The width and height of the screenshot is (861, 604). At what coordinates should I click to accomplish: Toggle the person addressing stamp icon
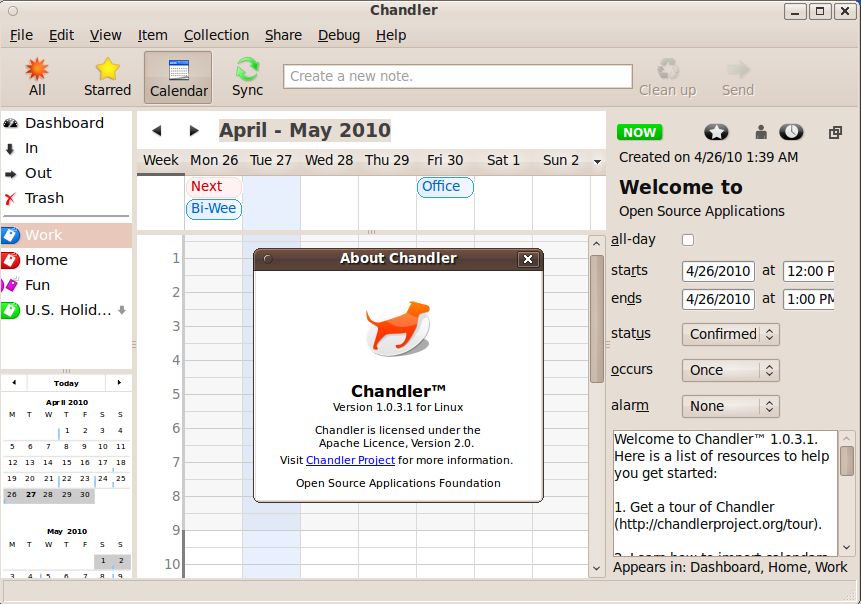point(761,132)
